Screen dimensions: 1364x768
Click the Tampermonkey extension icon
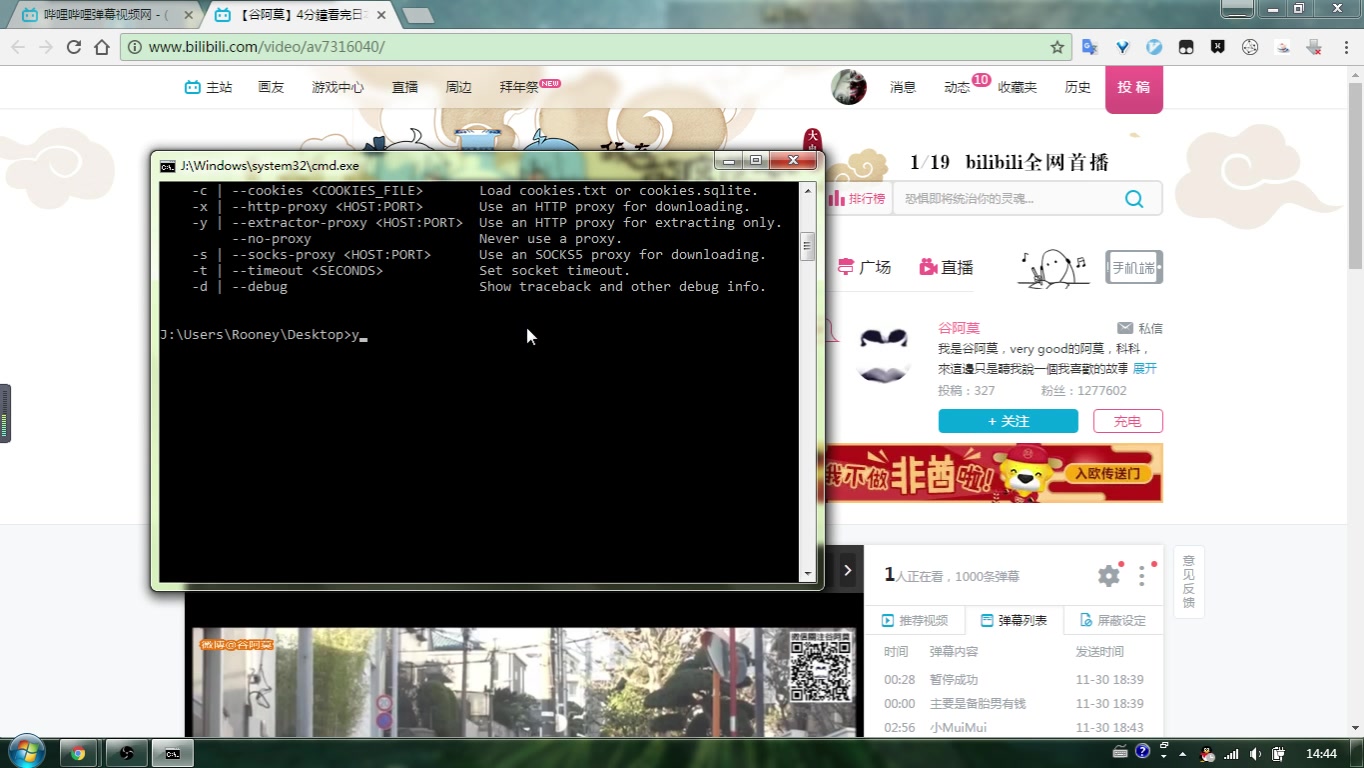click(x=1186, y=47)
